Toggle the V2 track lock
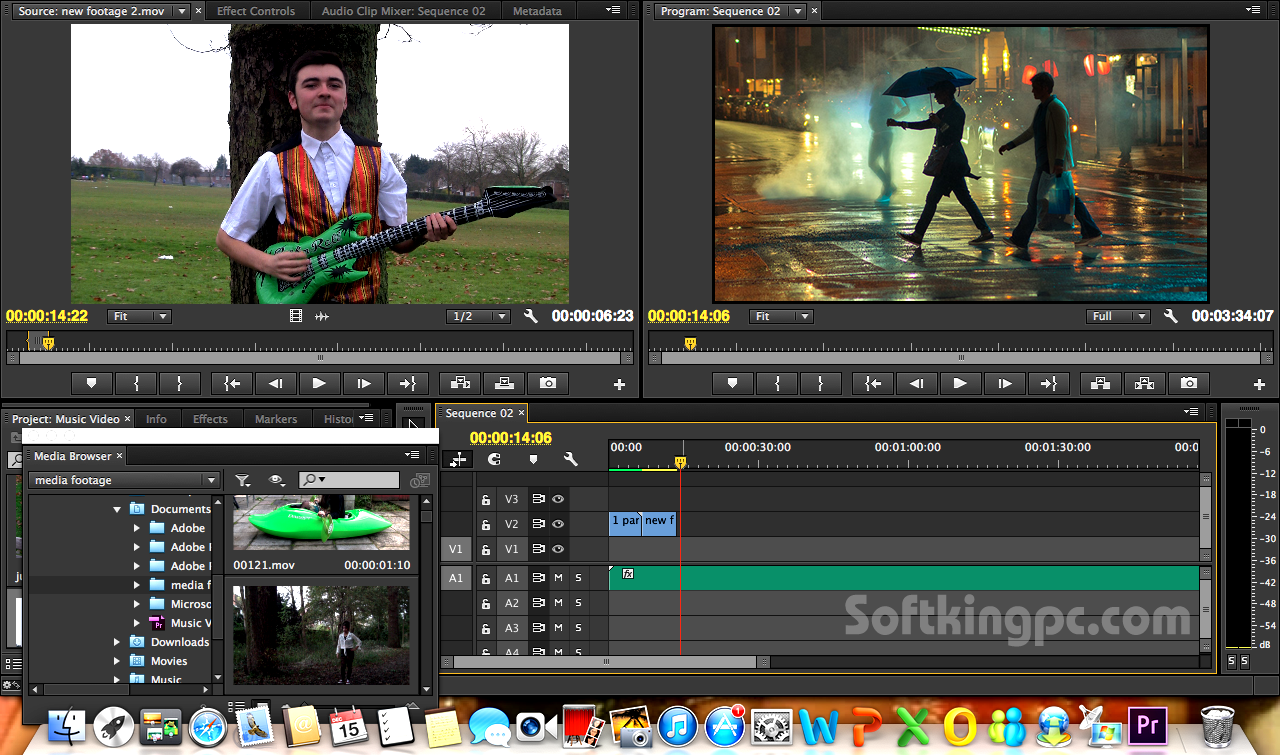The width and height of the screenshot is (1280, 755). (486, 524)
